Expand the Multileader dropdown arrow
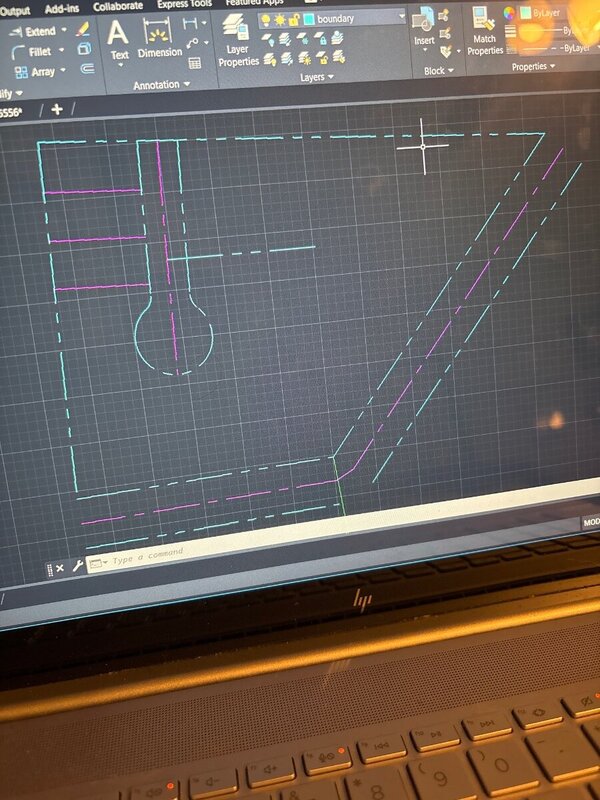This screenshot has width=600, height=800. 206,43
